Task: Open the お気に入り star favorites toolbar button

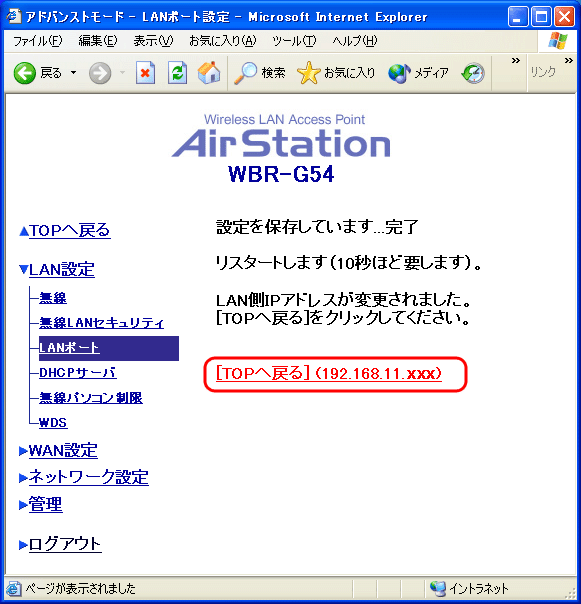Action: point(336,73)
